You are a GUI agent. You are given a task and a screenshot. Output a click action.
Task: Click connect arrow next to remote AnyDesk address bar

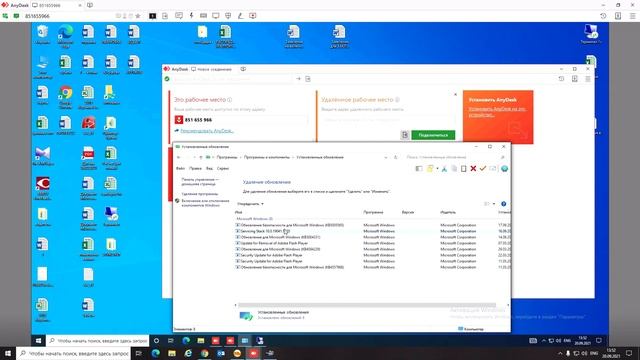click(298, 79)
